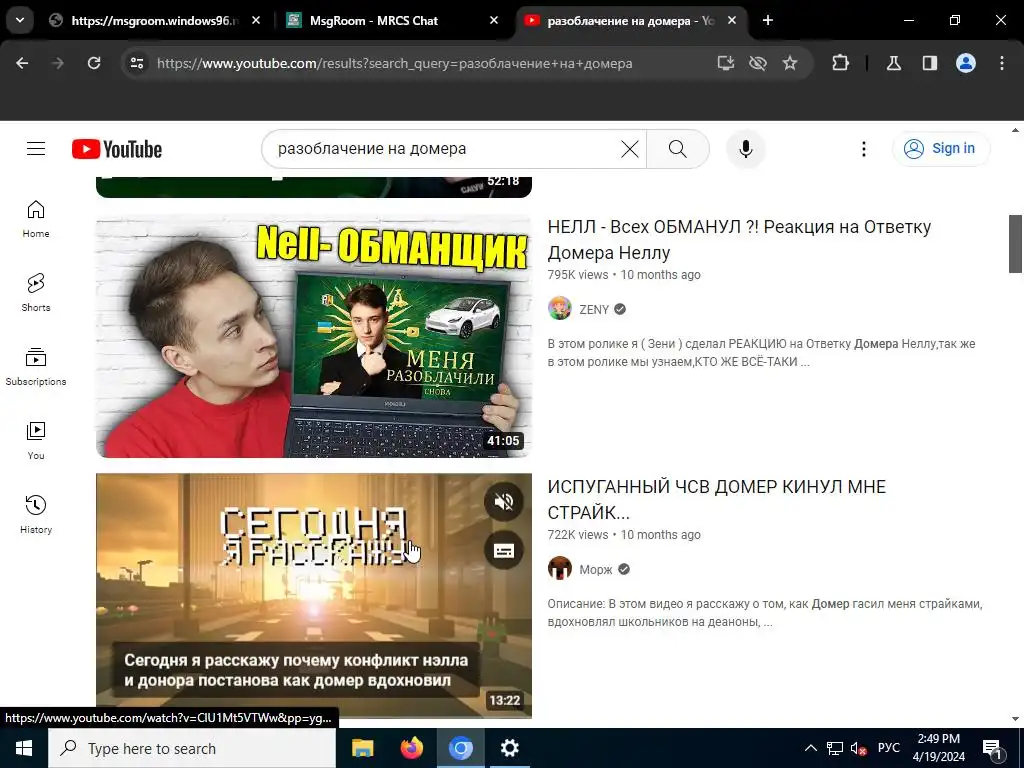Open ZENY channel name link
Image resolution: width=1024 pixels, height=768 pixels.
(594, 310)
